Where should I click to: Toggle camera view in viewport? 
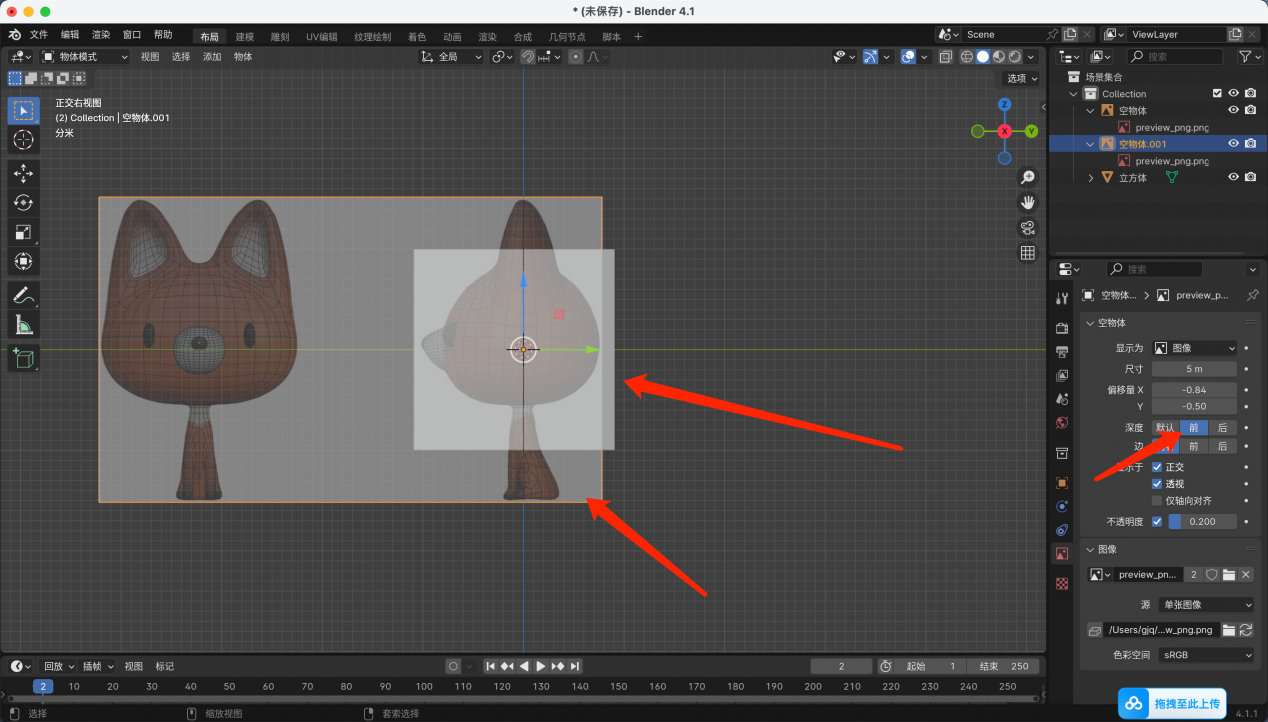(1027, 228)
